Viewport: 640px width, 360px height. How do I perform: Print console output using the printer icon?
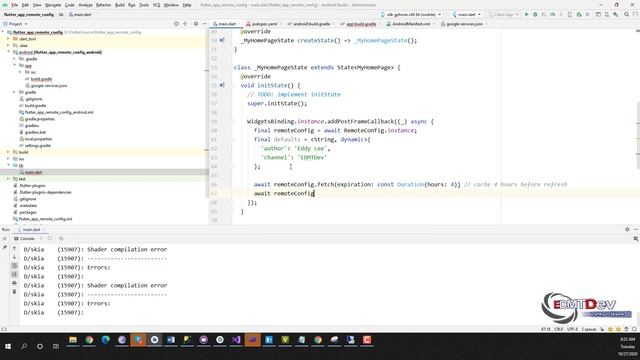14,283
